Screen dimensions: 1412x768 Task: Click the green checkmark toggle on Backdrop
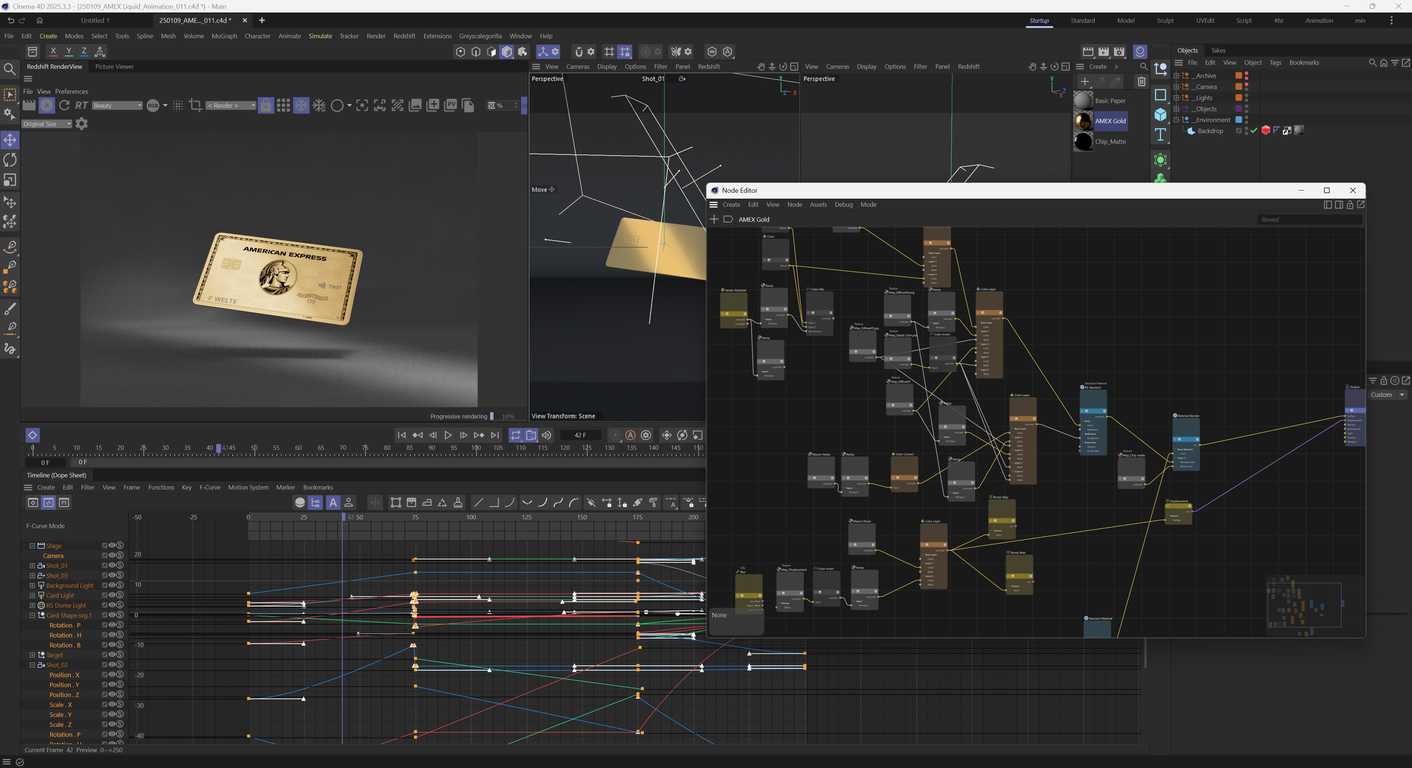point(1253,130)
